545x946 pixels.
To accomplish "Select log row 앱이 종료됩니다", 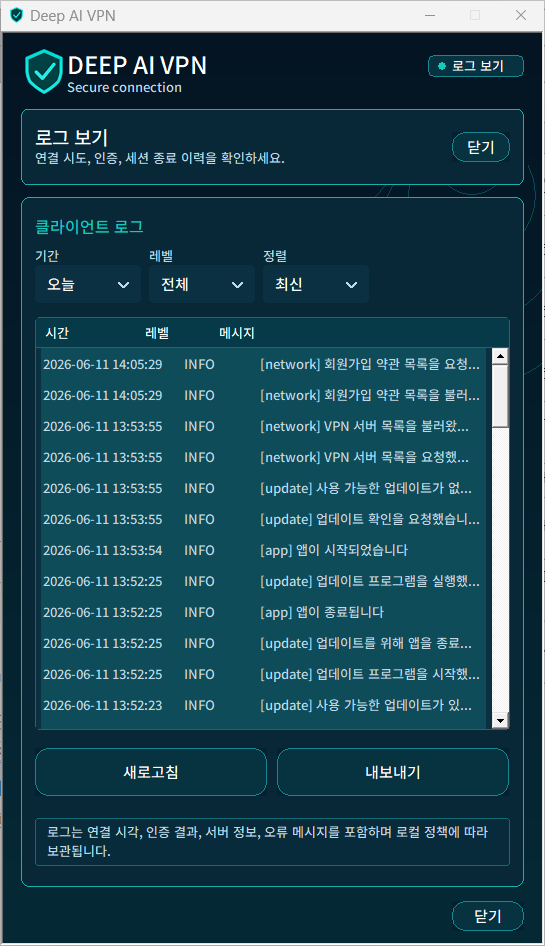I will pos(264,612).
